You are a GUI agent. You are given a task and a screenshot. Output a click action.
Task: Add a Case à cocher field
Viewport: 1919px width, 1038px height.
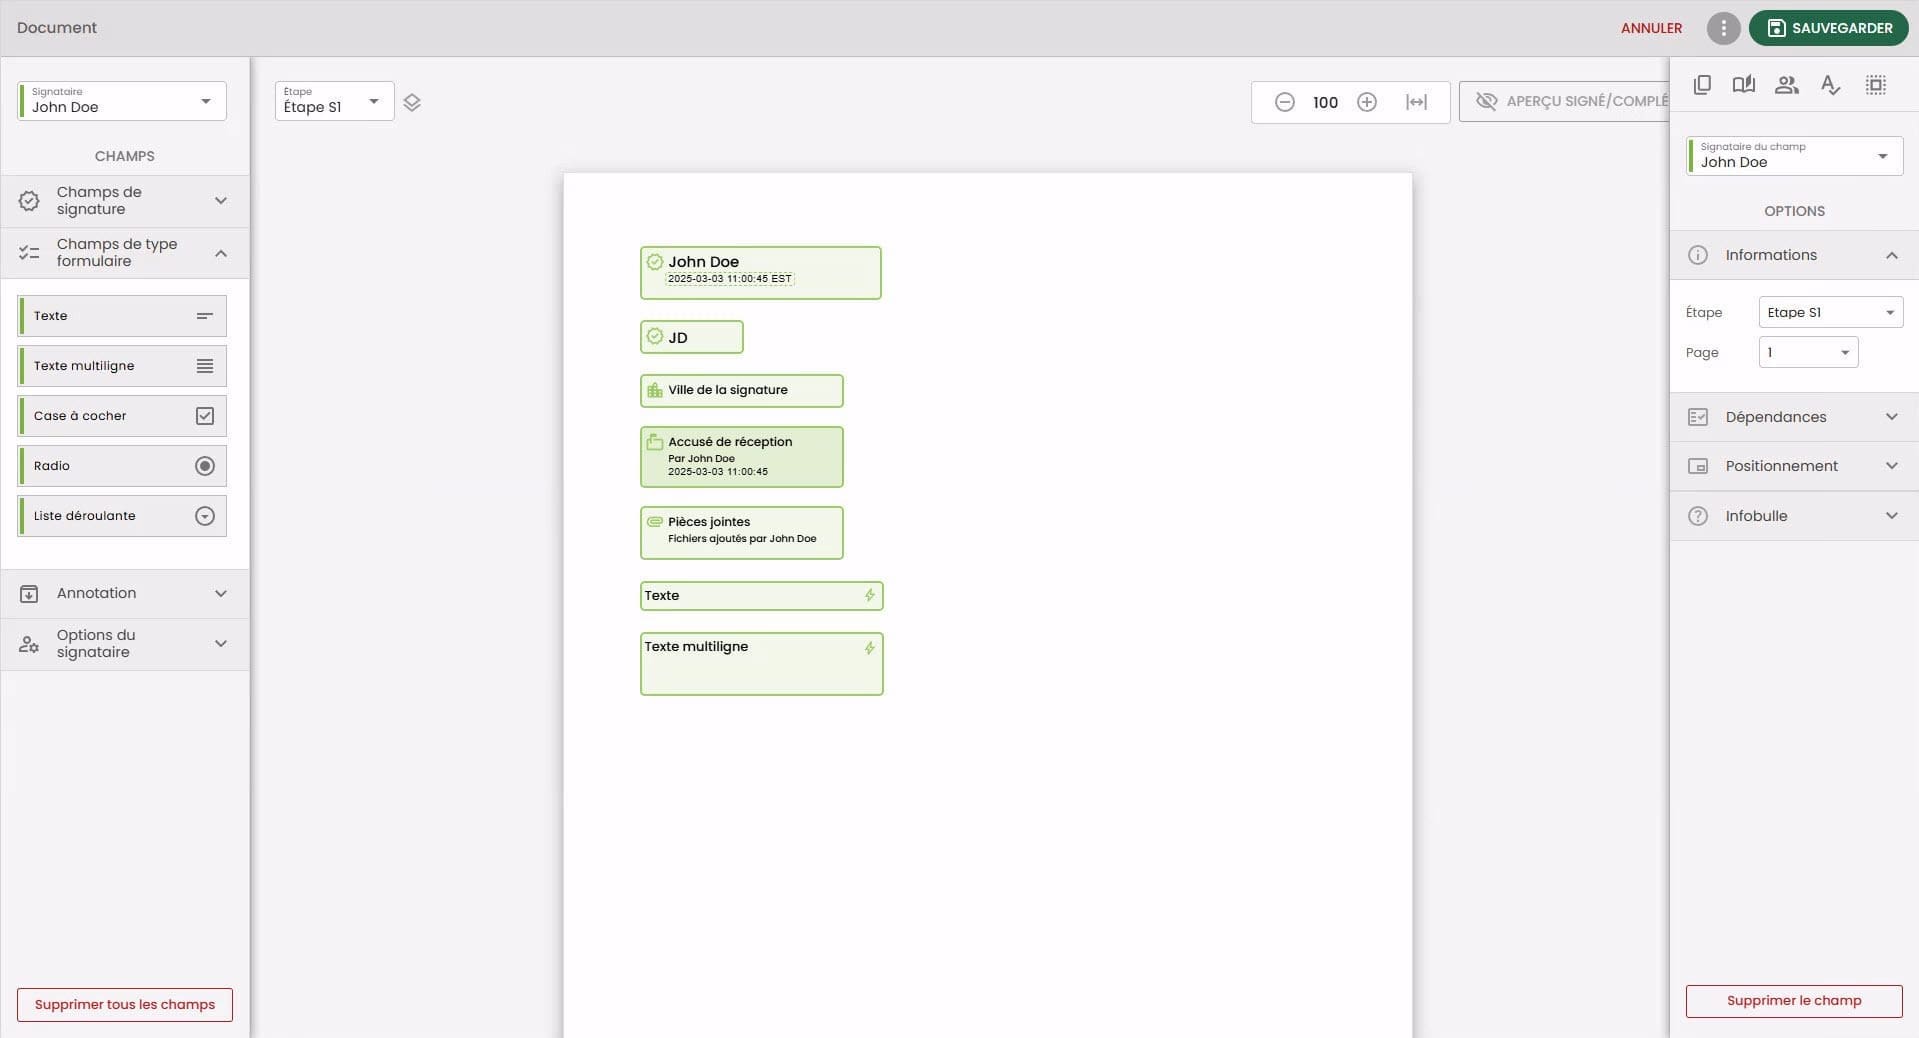point(122,416)
